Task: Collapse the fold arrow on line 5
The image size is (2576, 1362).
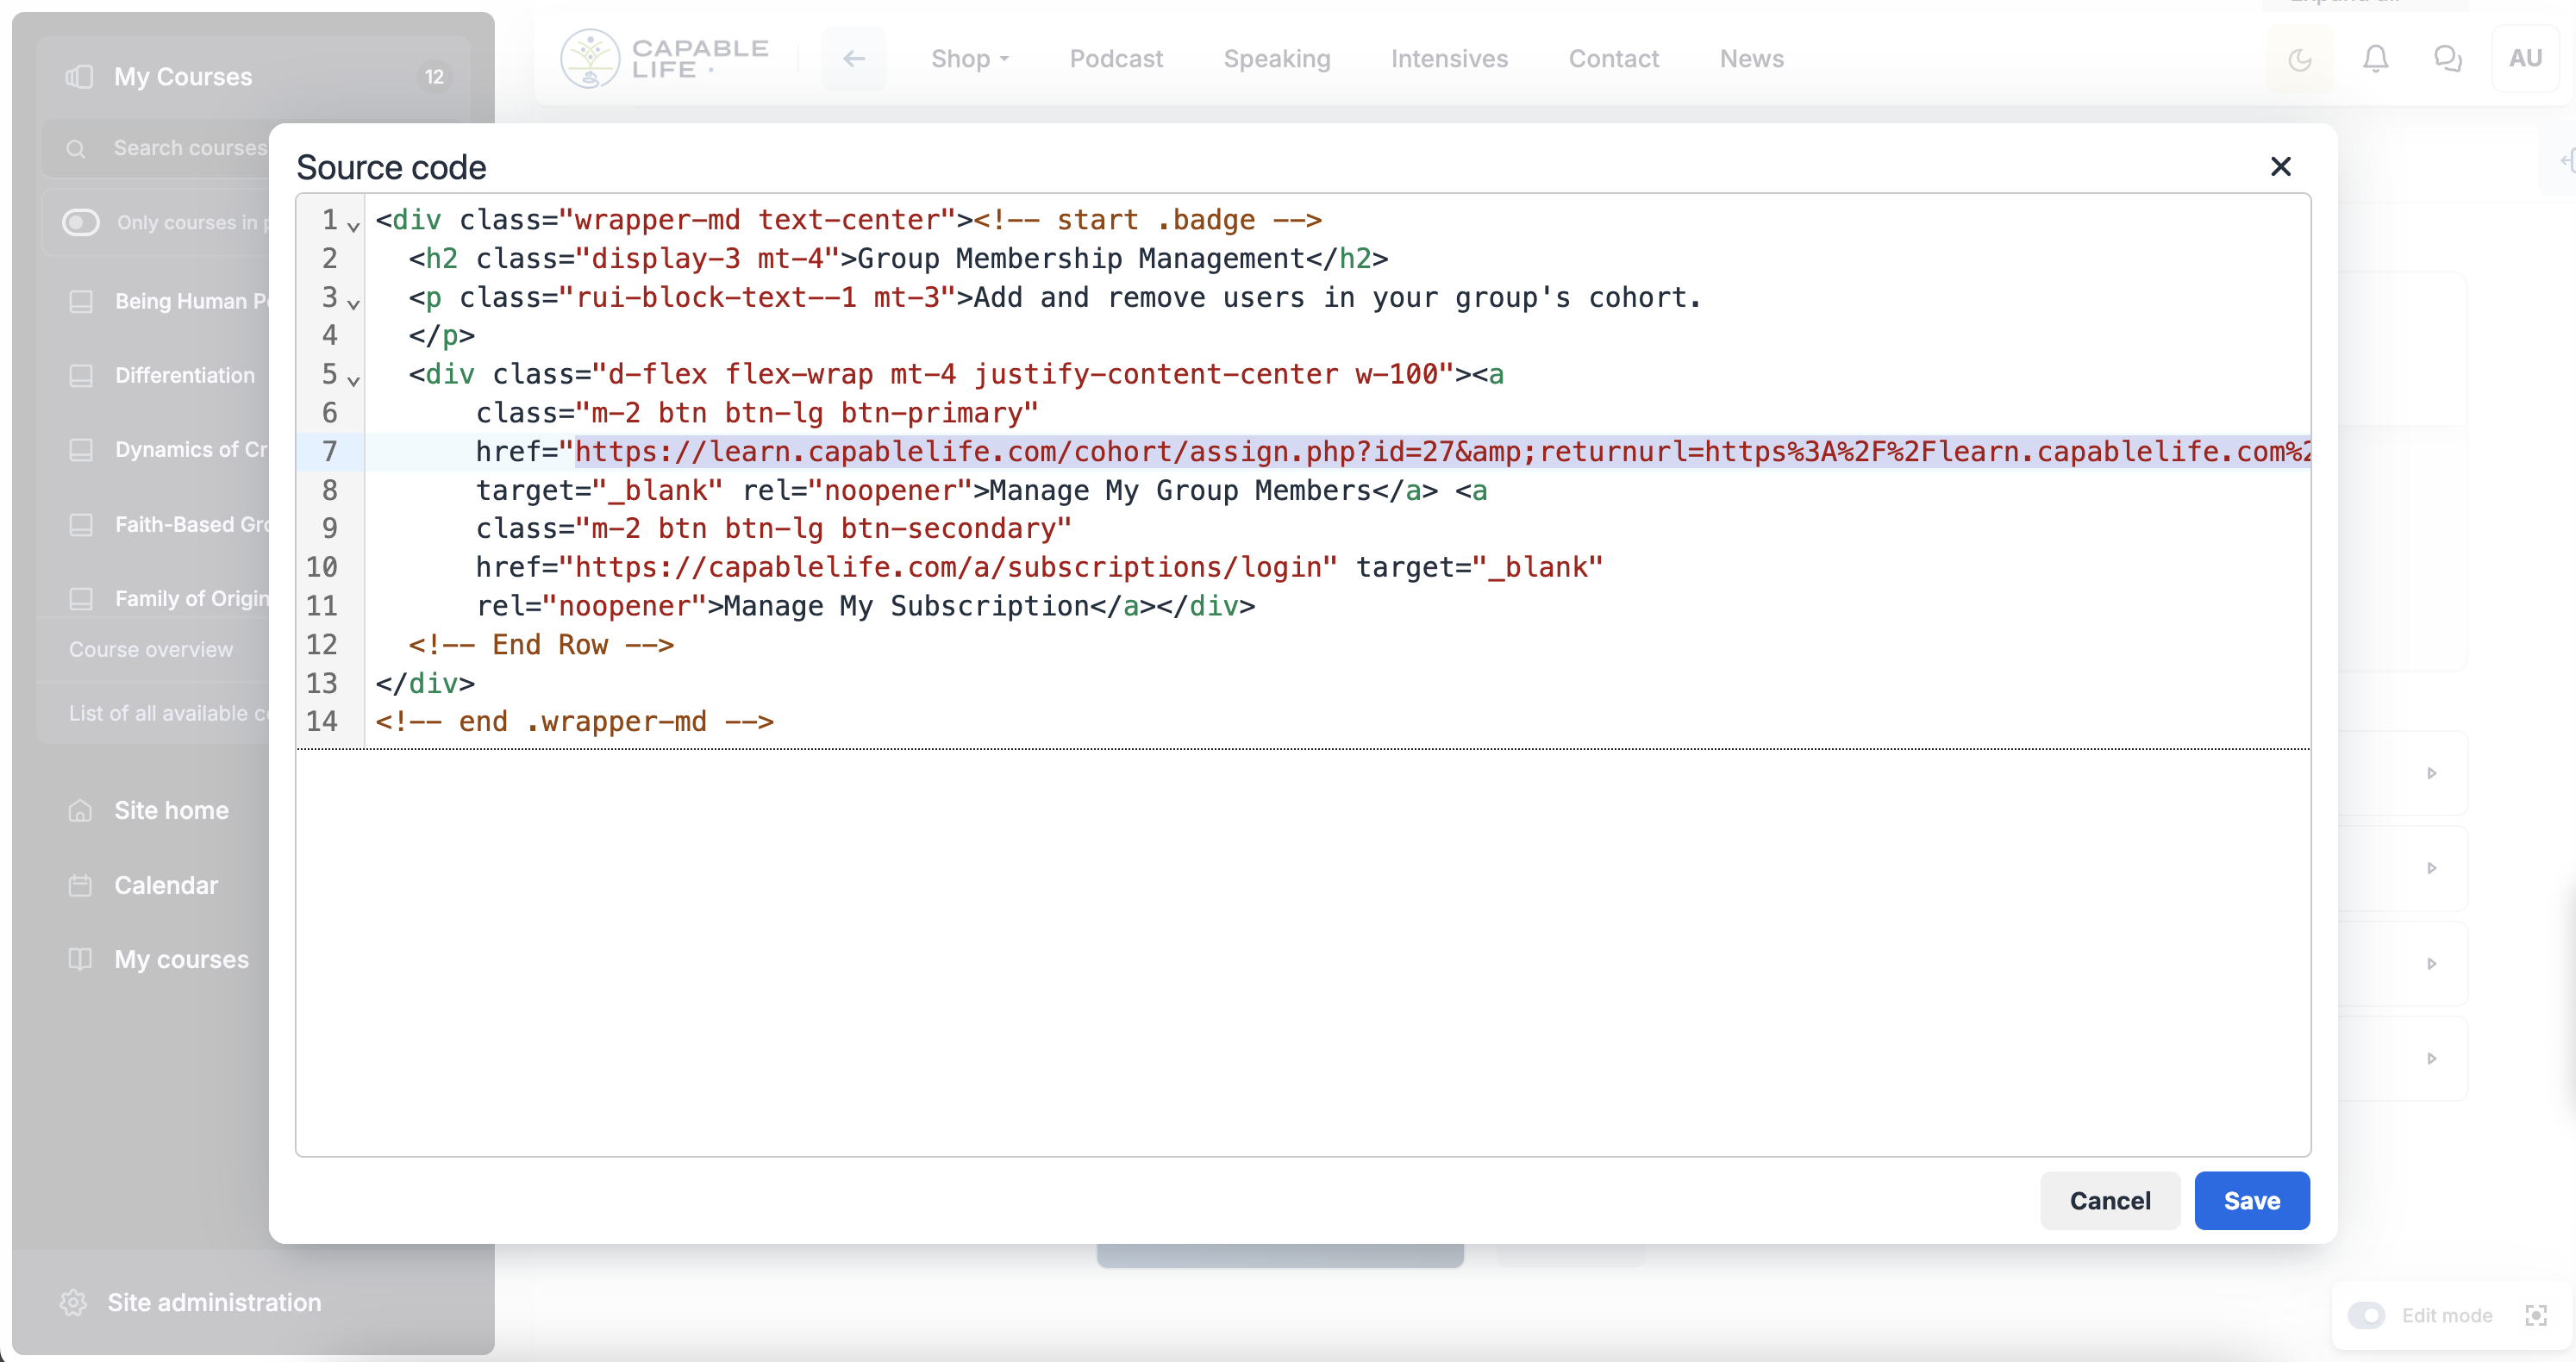Action: [353, 380]
